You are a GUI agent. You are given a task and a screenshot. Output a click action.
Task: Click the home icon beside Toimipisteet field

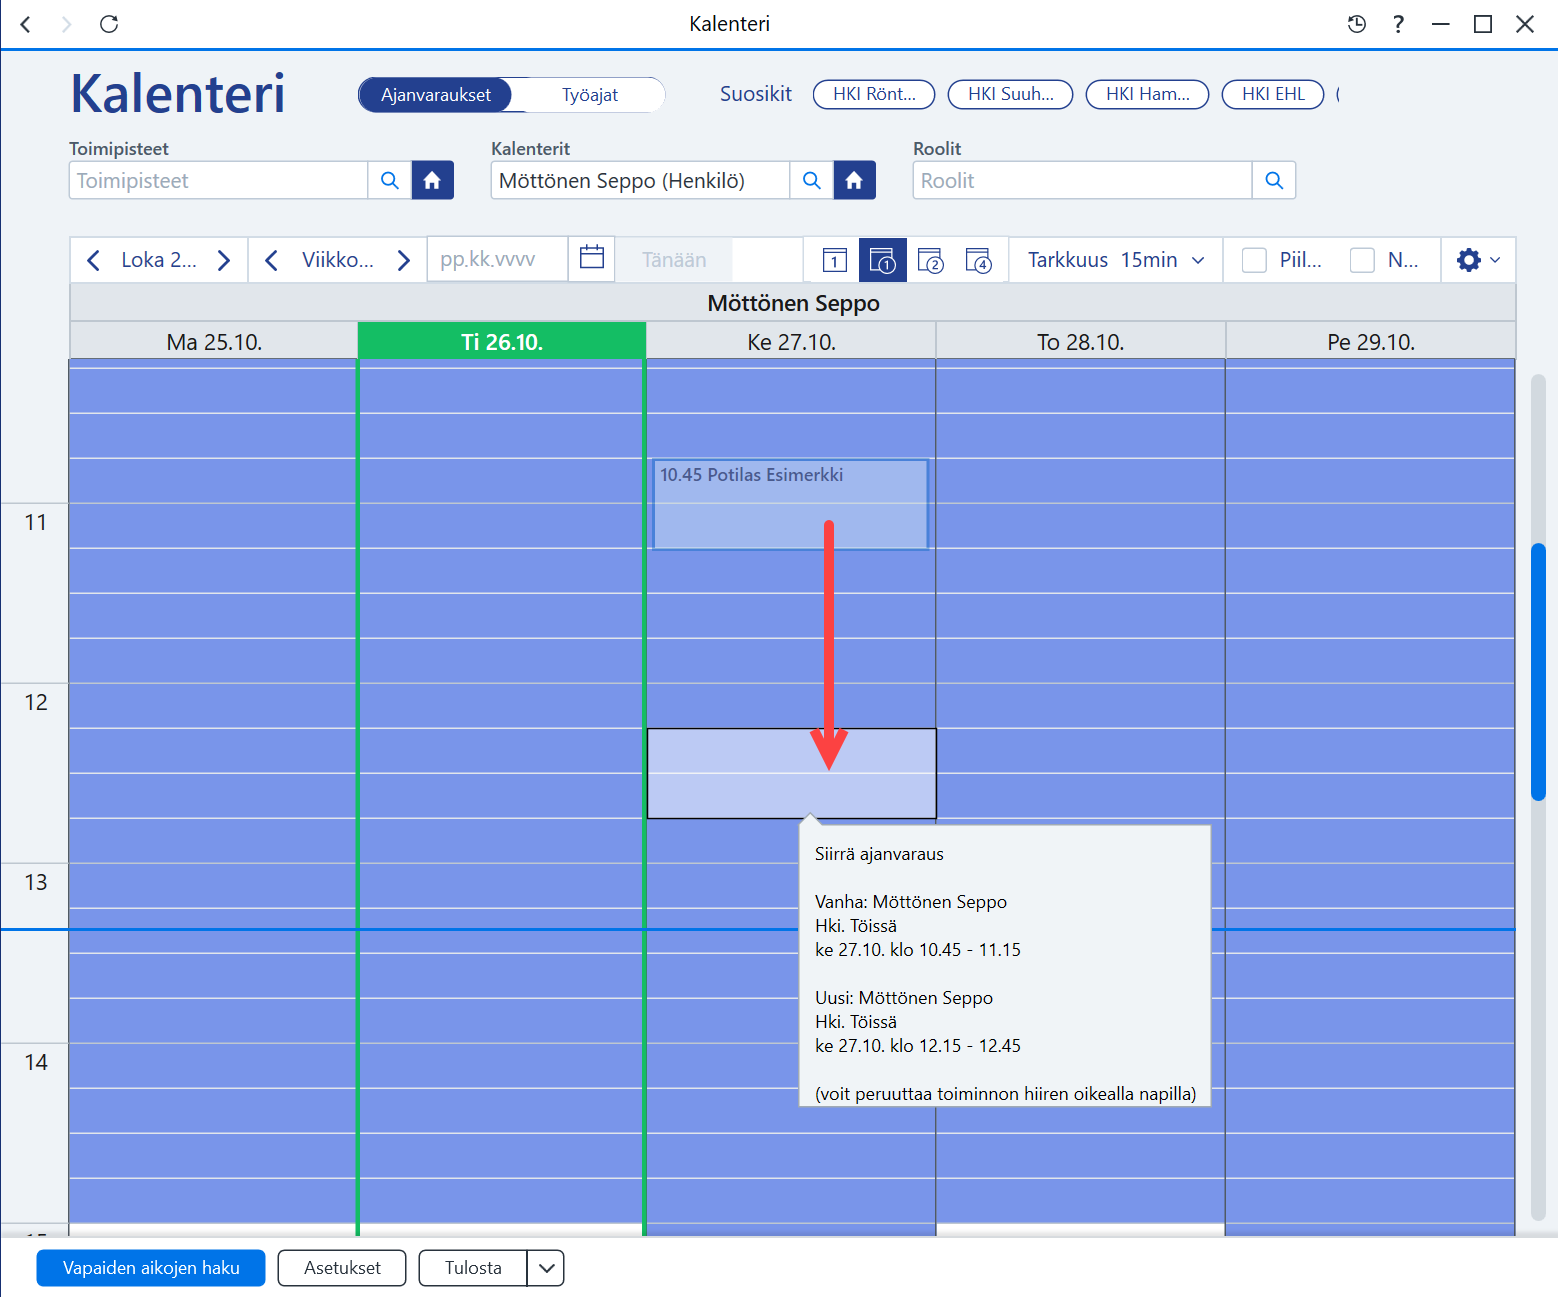click(432, 181)
